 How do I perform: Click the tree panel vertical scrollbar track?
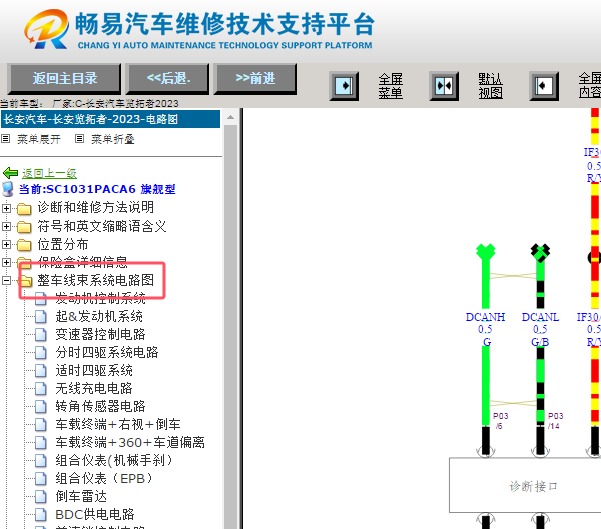pos(230,327)
